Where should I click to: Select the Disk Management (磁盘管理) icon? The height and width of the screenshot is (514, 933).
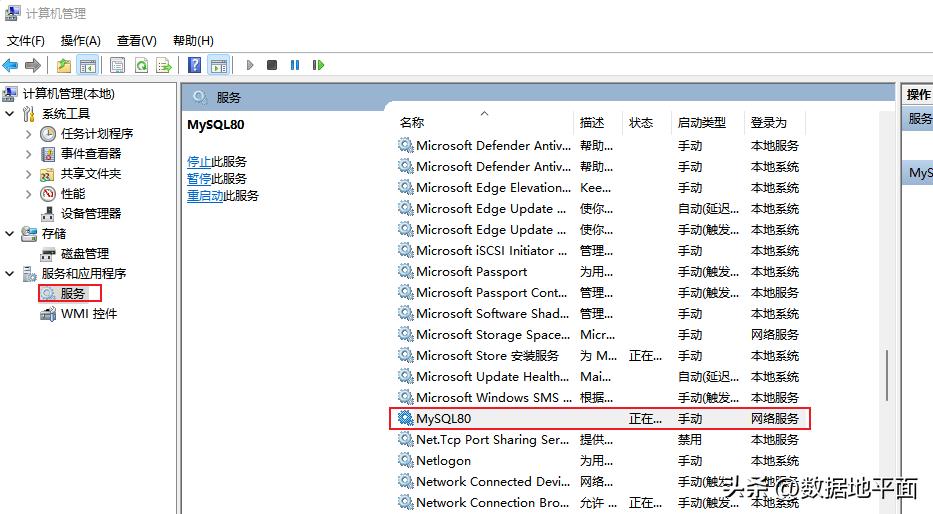(48, 254)
